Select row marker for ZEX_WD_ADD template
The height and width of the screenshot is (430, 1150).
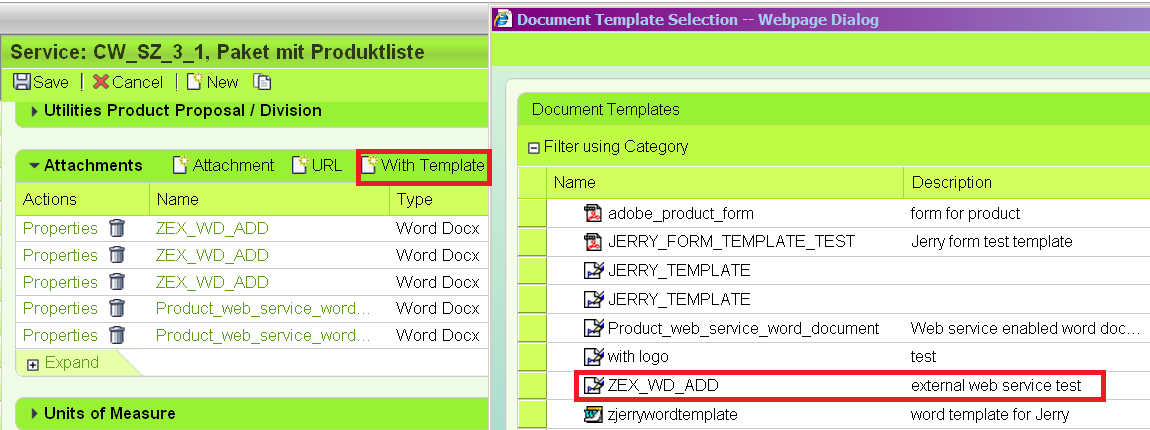coord(532,385)
